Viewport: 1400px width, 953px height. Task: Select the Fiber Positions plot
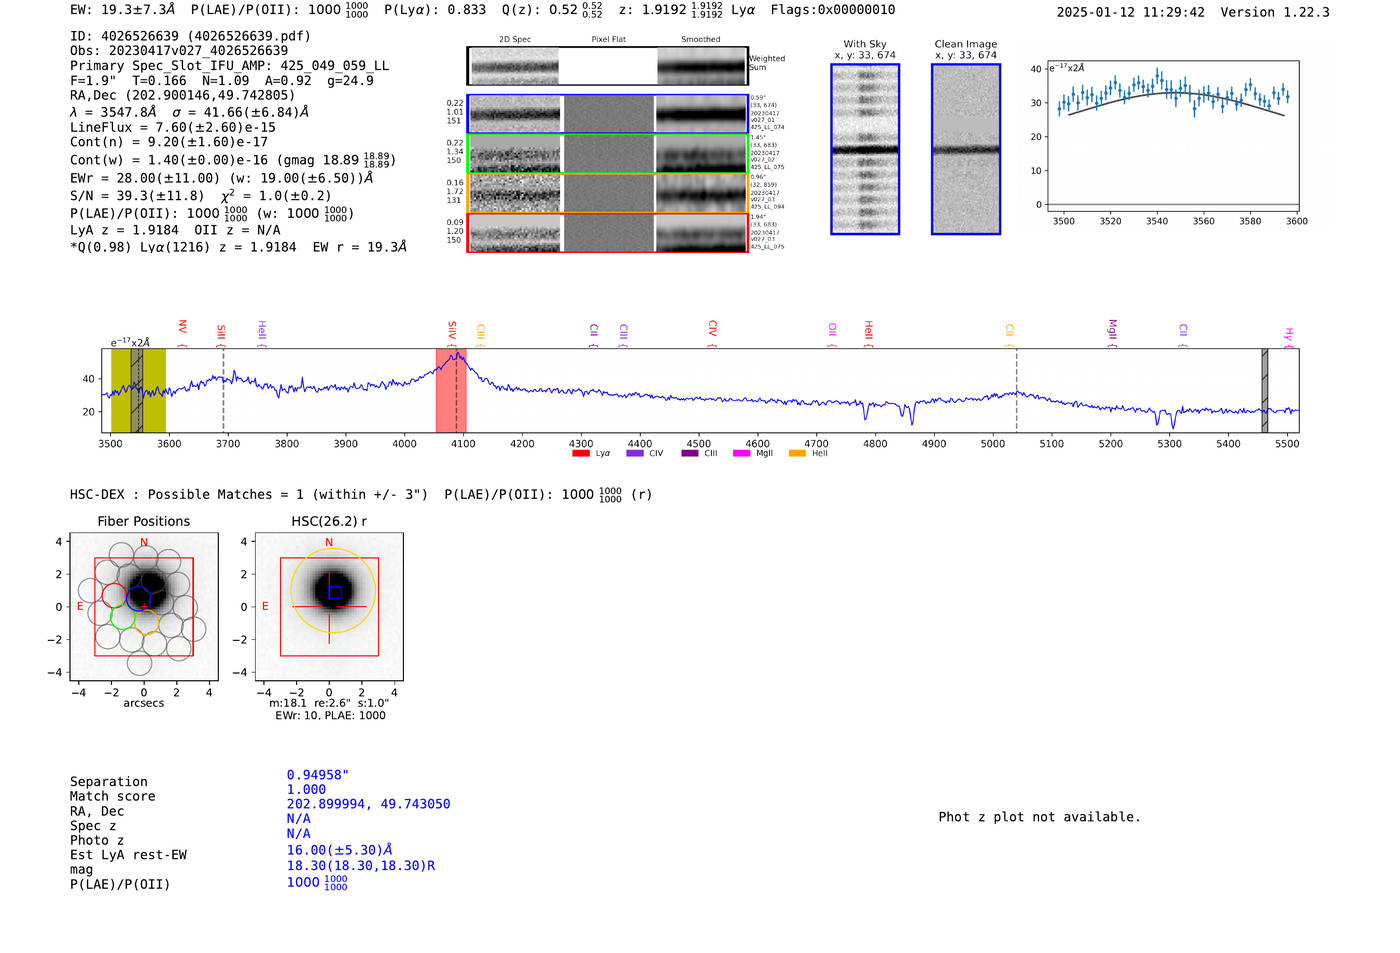tap(144, 607)
